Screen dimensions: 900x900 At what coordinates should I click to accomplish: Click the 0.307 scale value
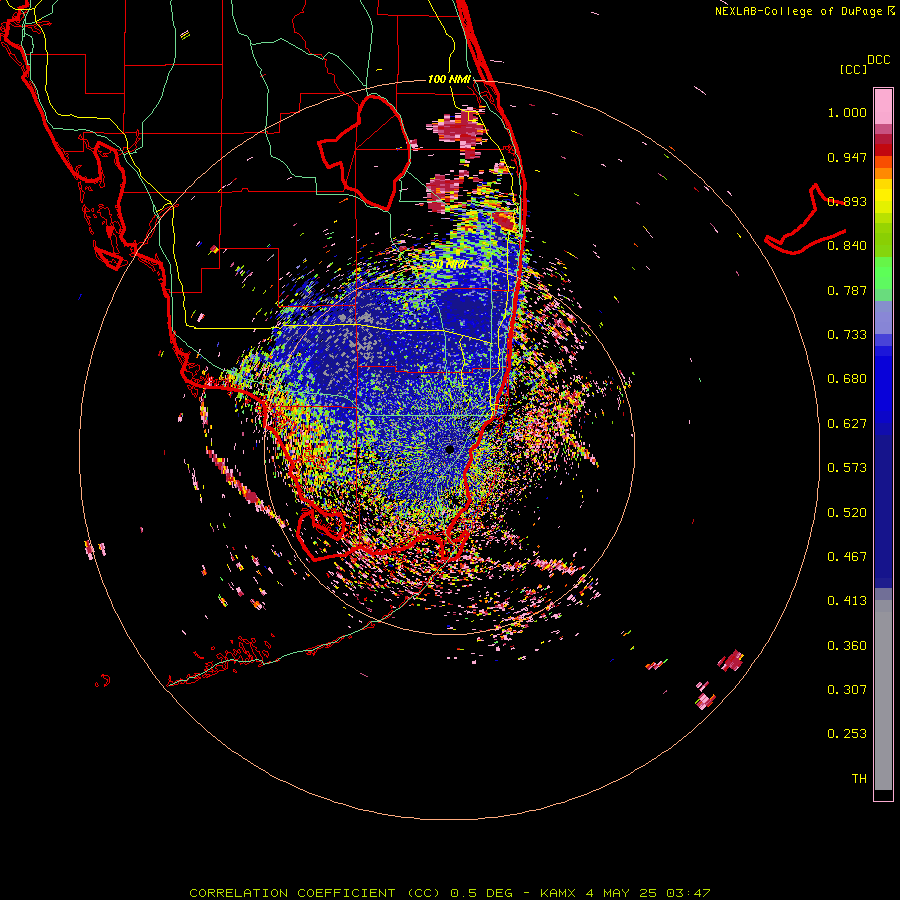click(847, 690)
